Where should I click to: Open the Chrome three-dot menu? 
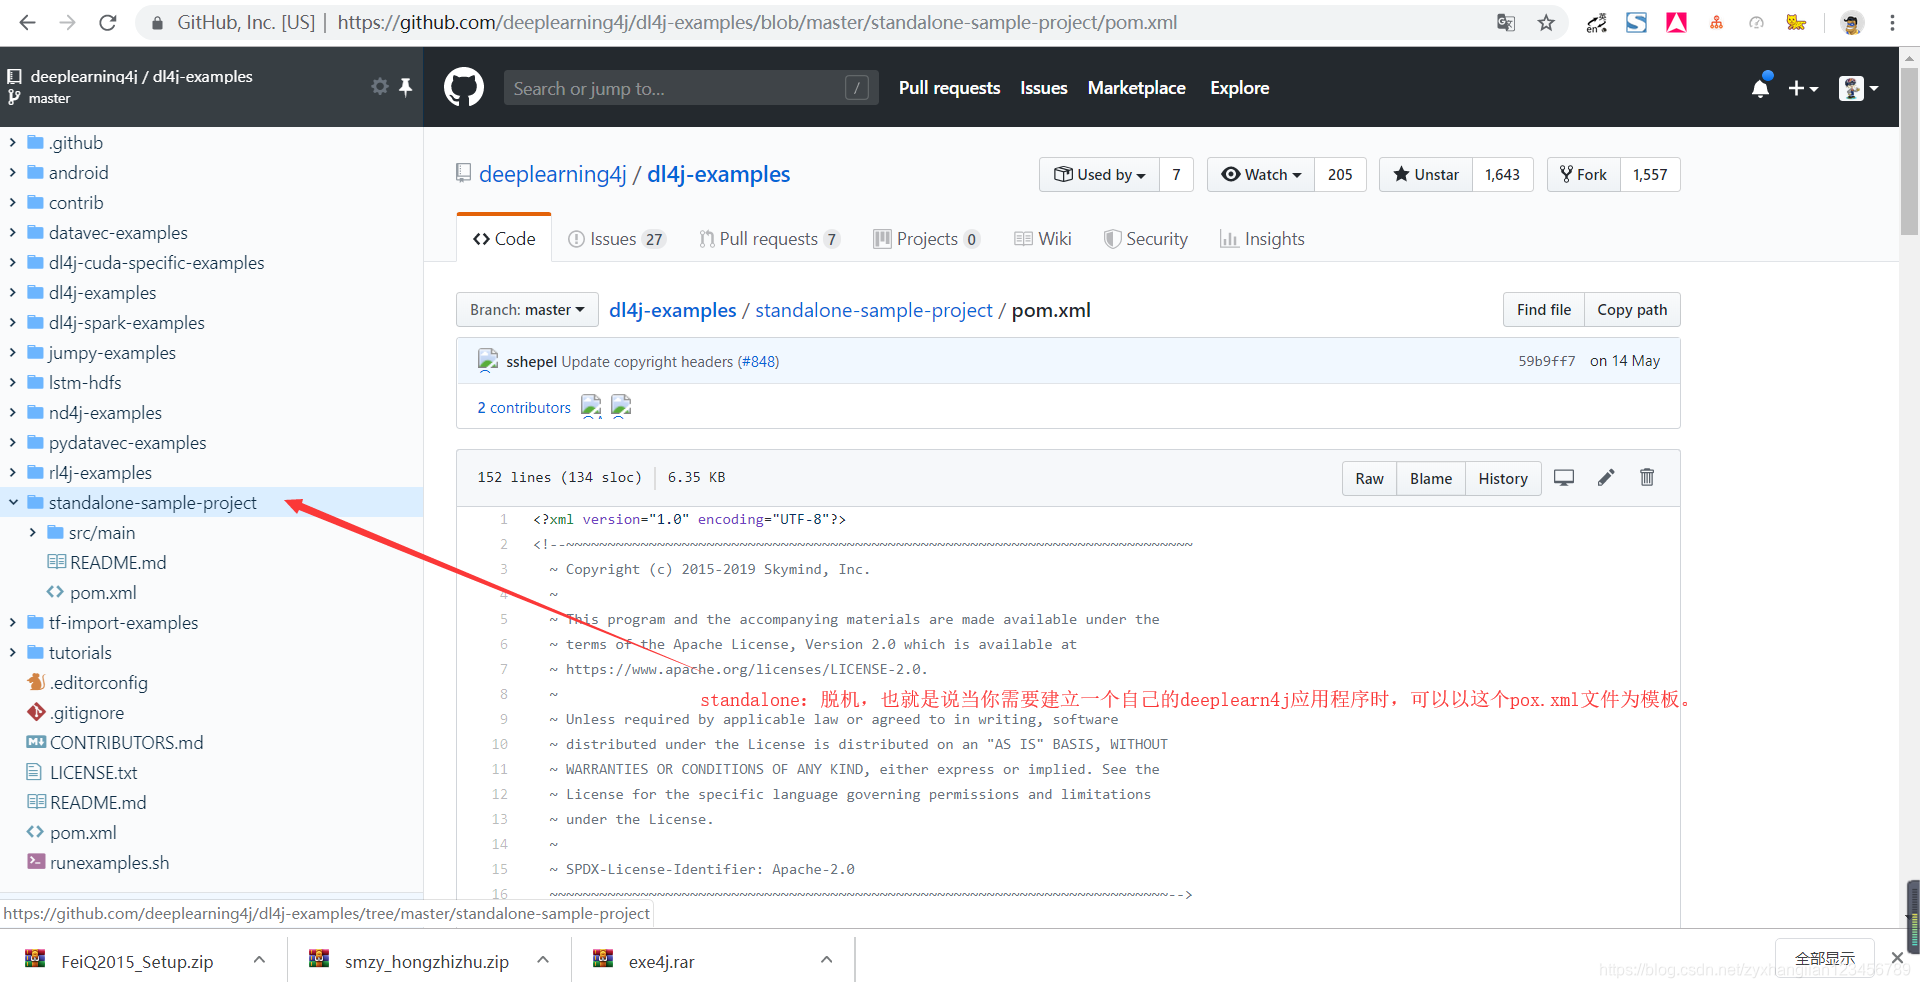point(1892,22)
